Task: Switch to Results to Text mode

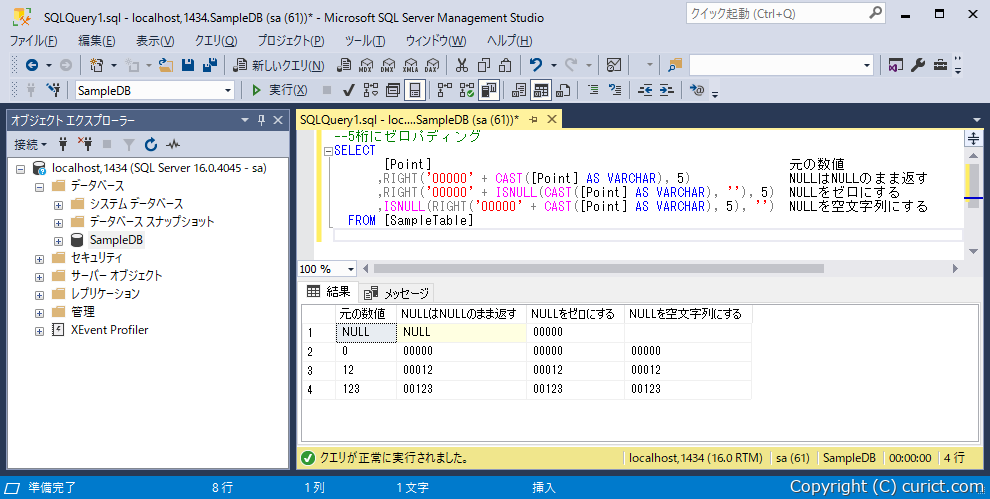Action: pos(519,90)
